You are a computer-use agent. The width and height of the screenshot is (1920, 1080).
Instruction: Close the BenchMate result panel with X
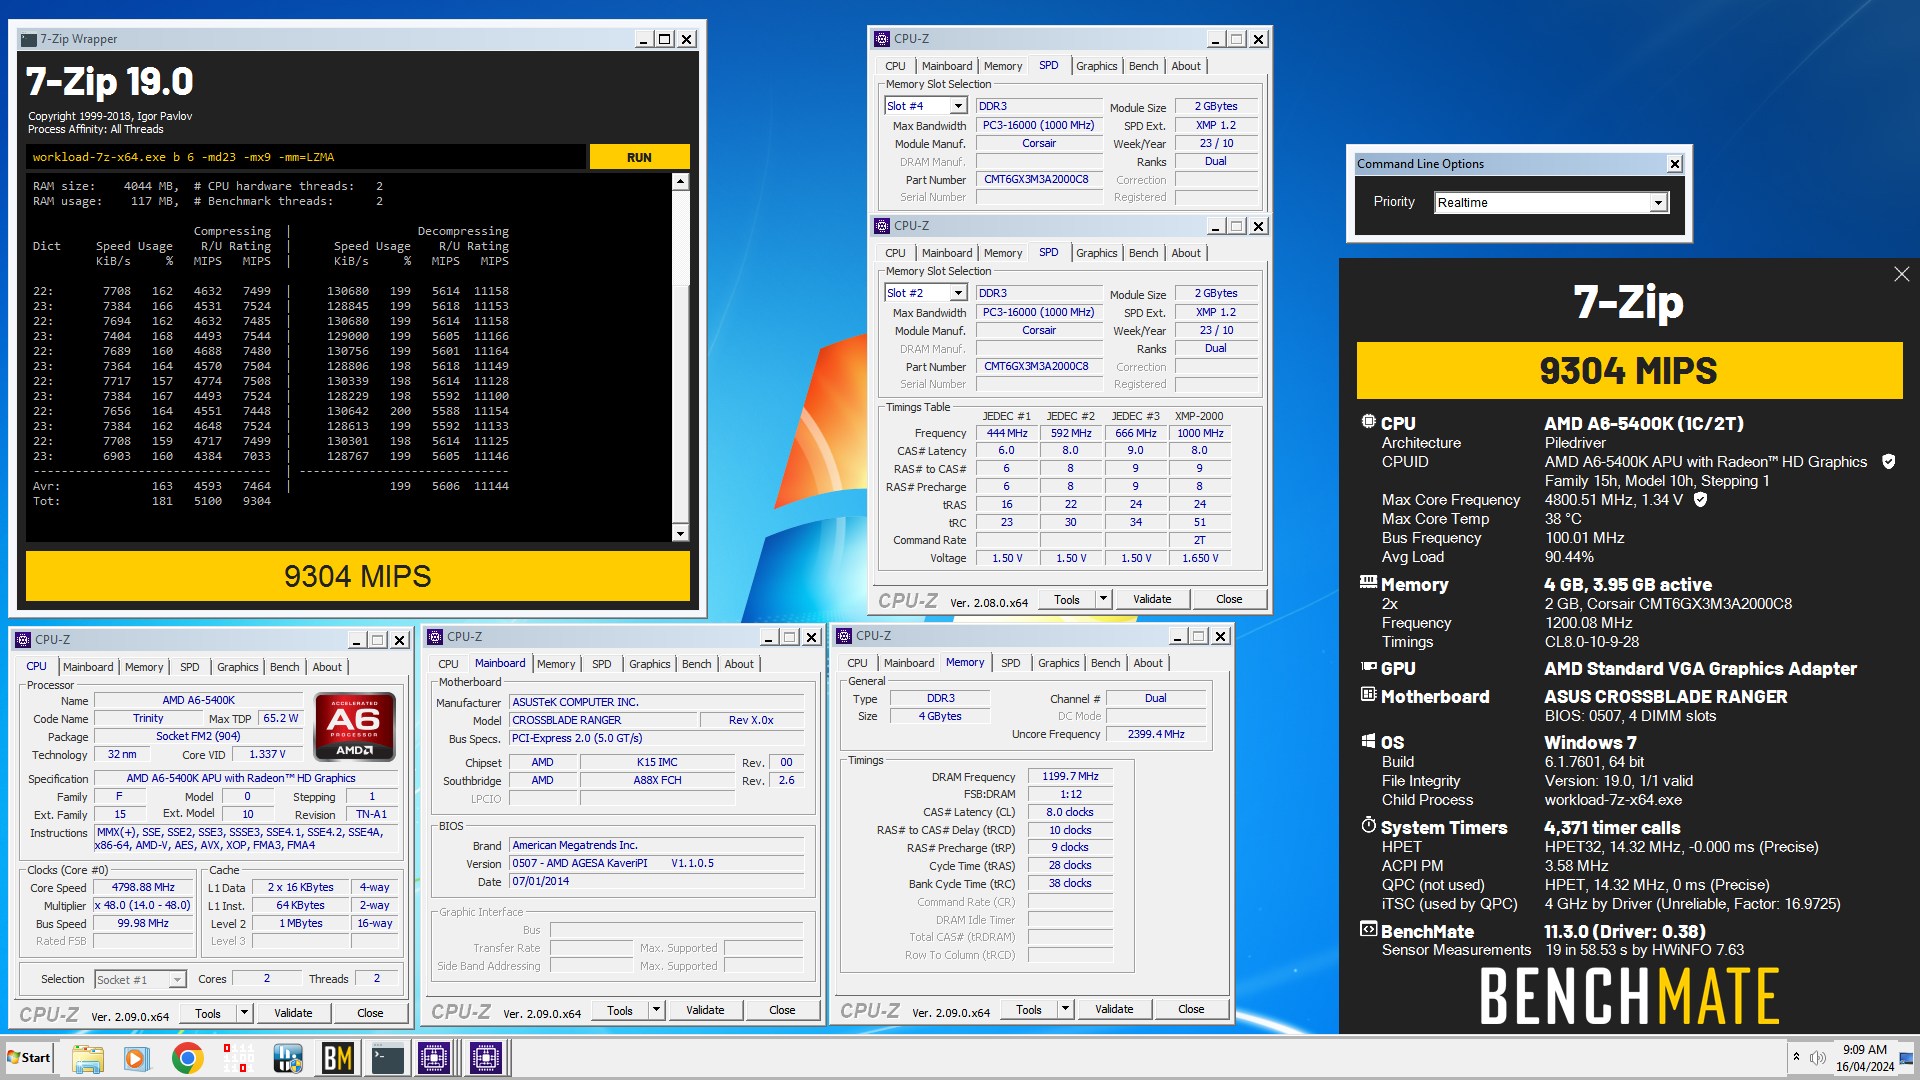1901,274
